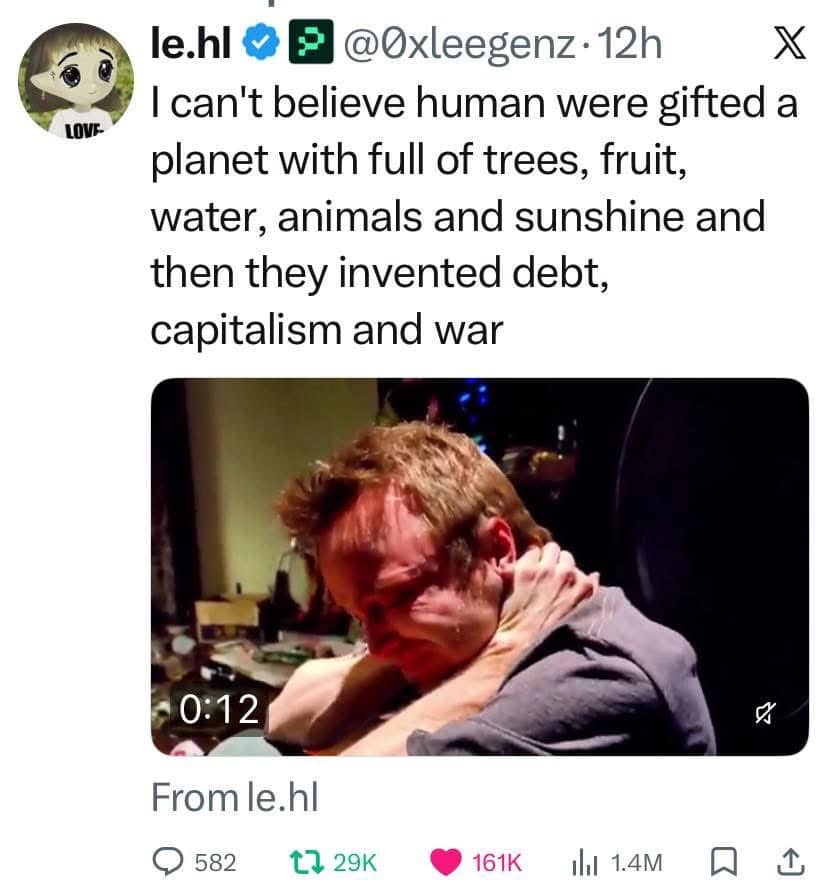The image size is (828, 894).
Task: Unmute the video with the speaker icon
Action: click(768, 711)
